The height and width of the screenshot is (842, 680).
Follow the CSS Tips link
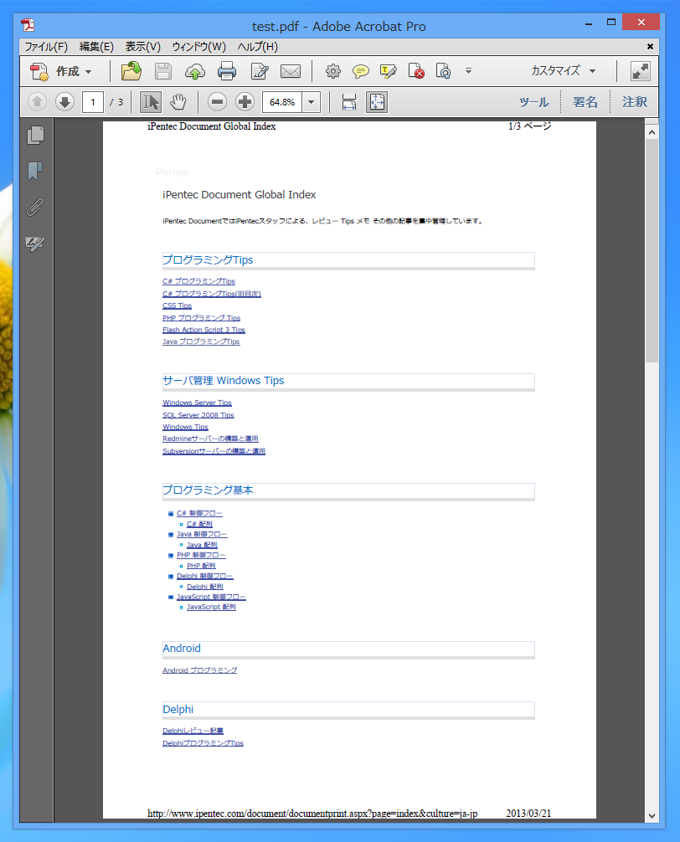click(x=177, y=306)
